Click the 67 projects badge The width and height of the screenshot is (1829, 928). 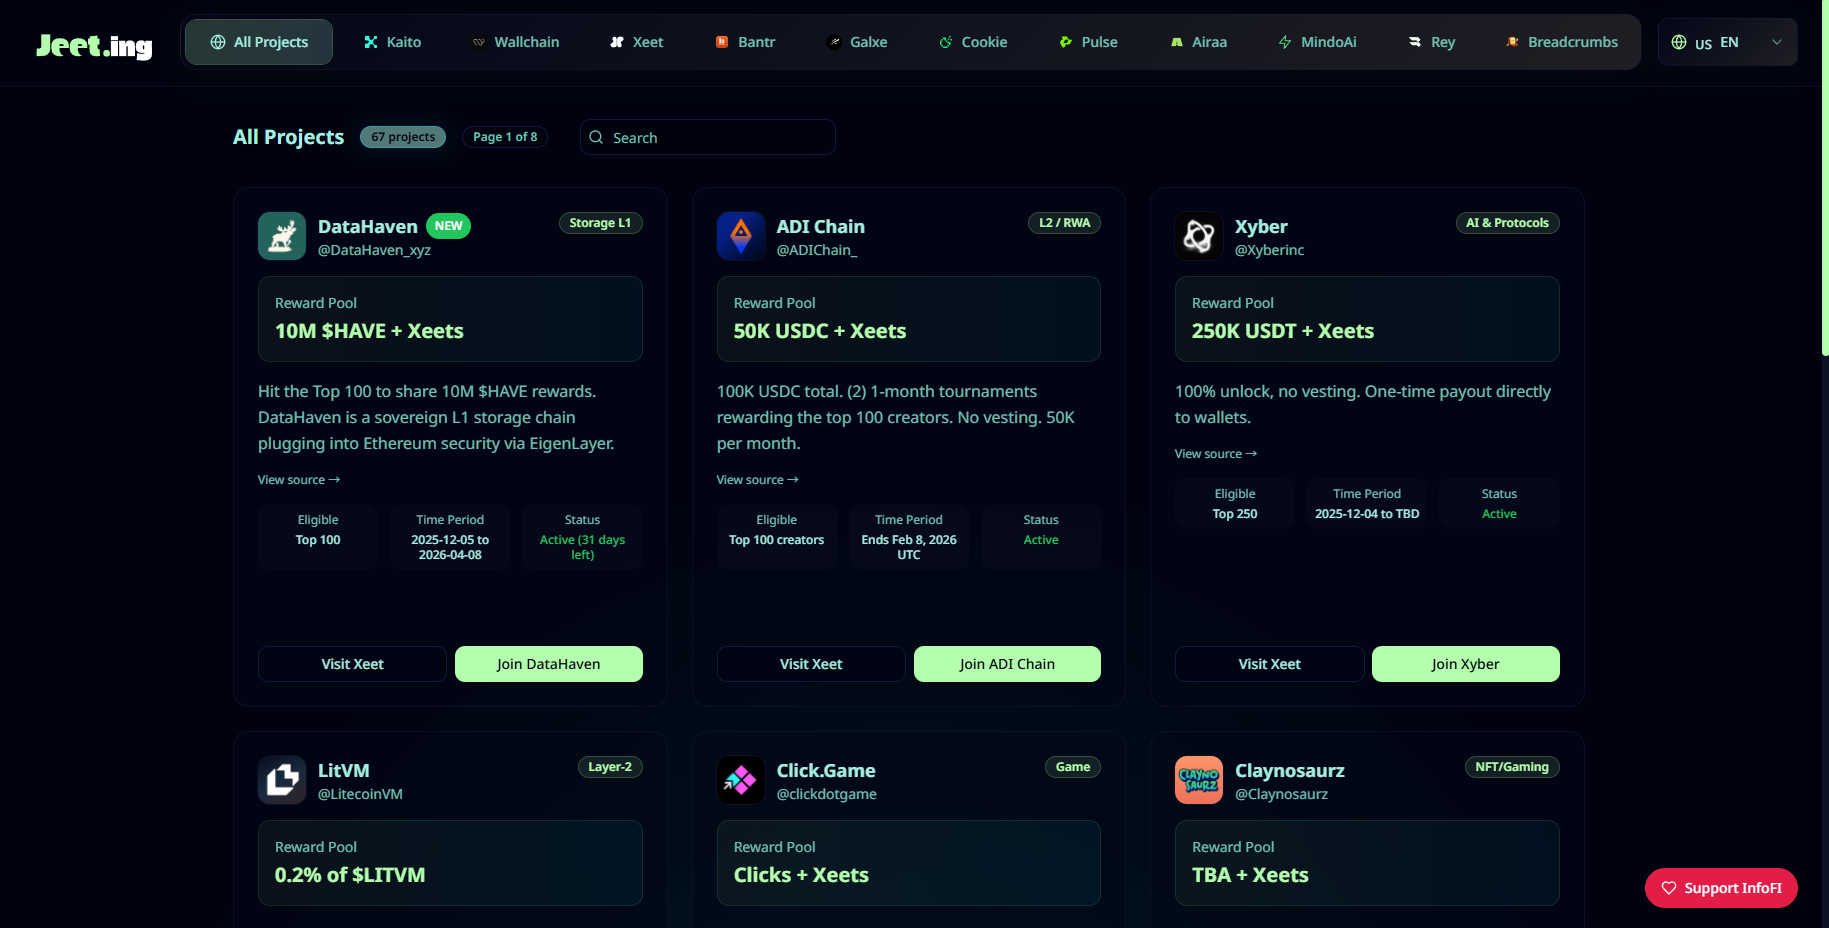(x=403, y=137)
